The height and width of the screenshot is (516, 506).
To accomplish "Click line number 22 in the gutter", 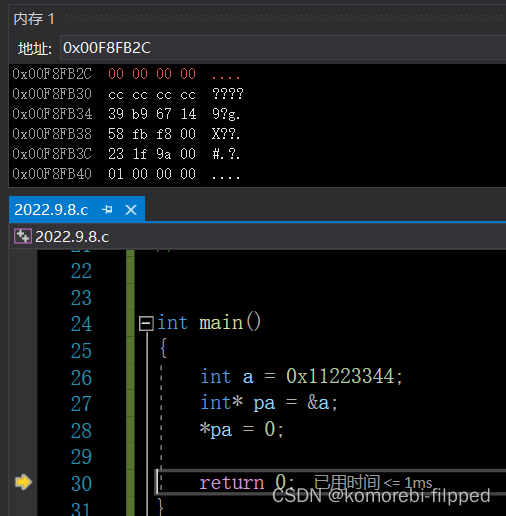I will point(81,271).
